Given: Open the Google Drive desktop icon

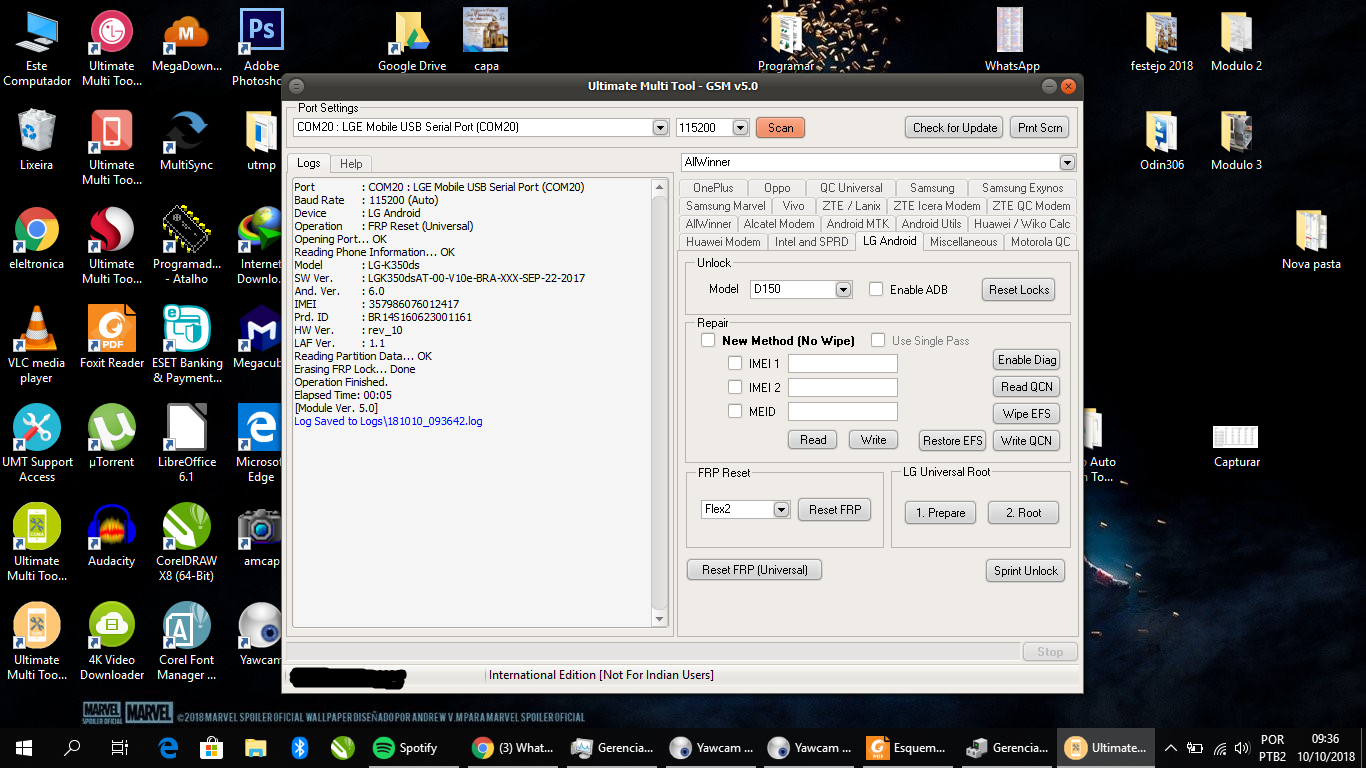Looking at the screenshot, I should coord(412,42).
